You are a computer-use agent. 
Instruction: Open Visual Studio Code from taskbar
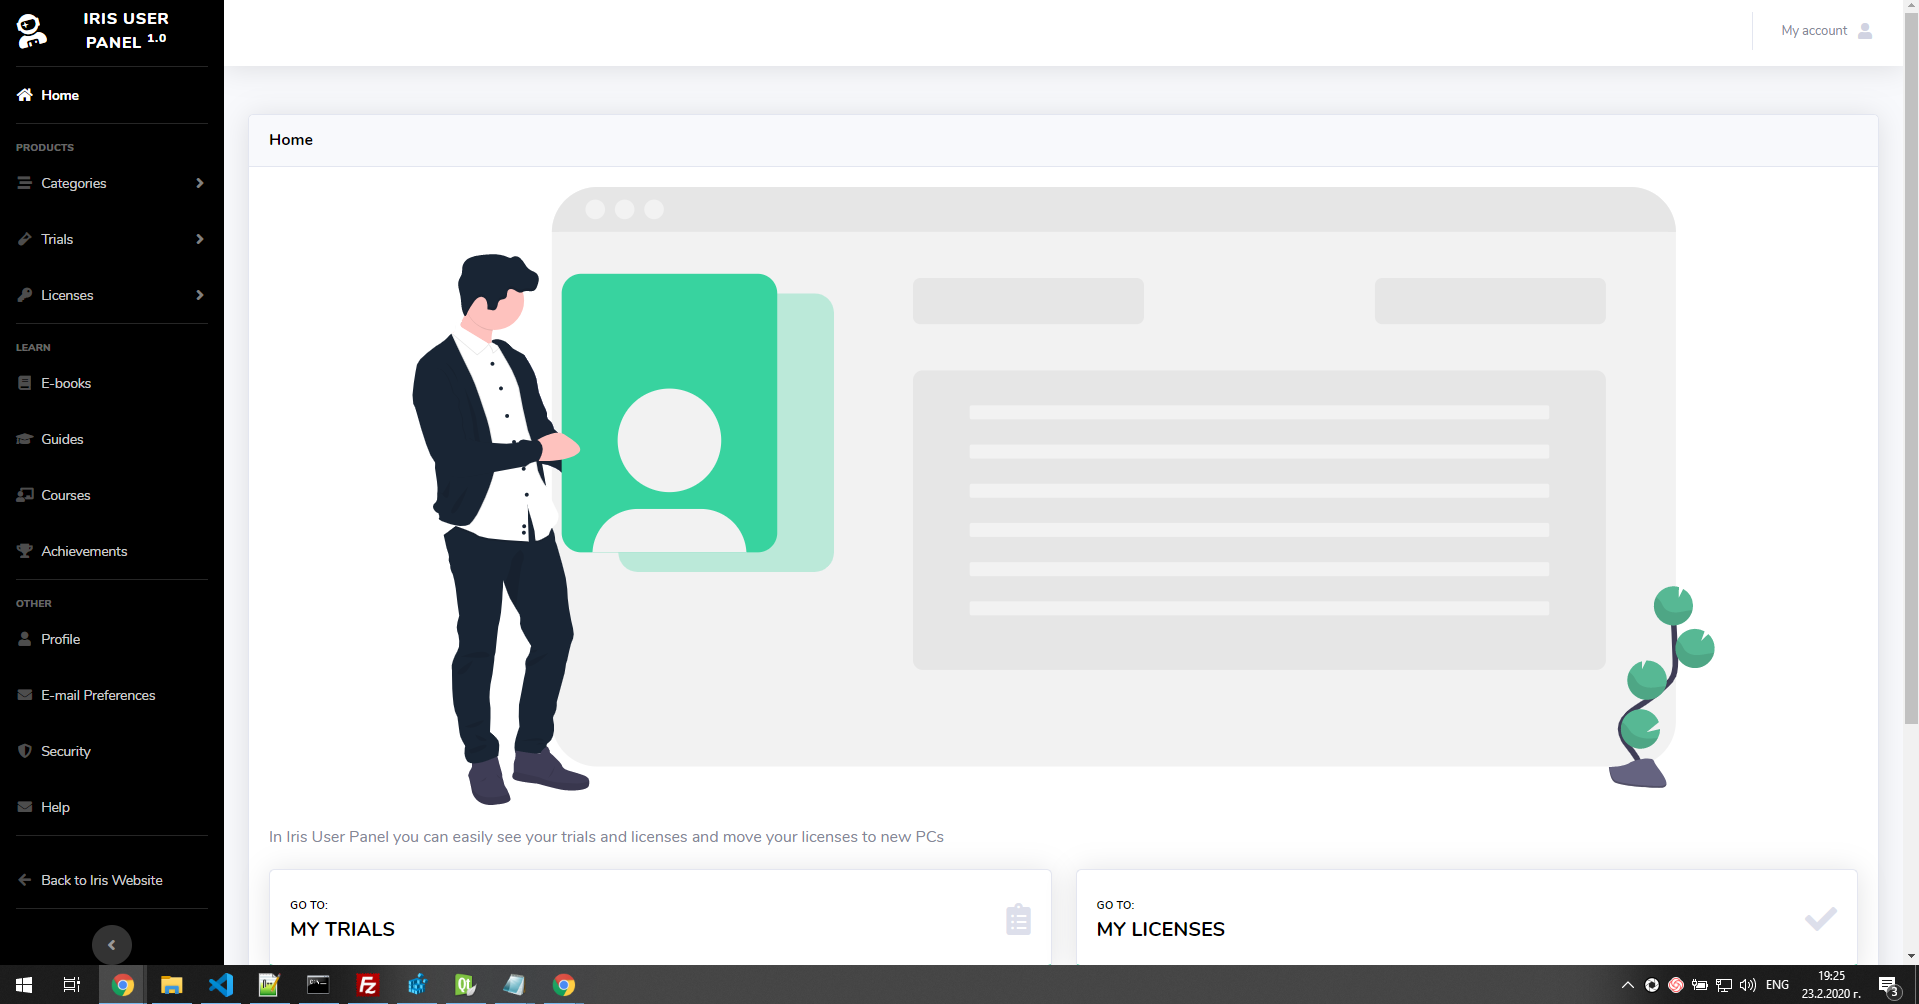coord(221,985)
